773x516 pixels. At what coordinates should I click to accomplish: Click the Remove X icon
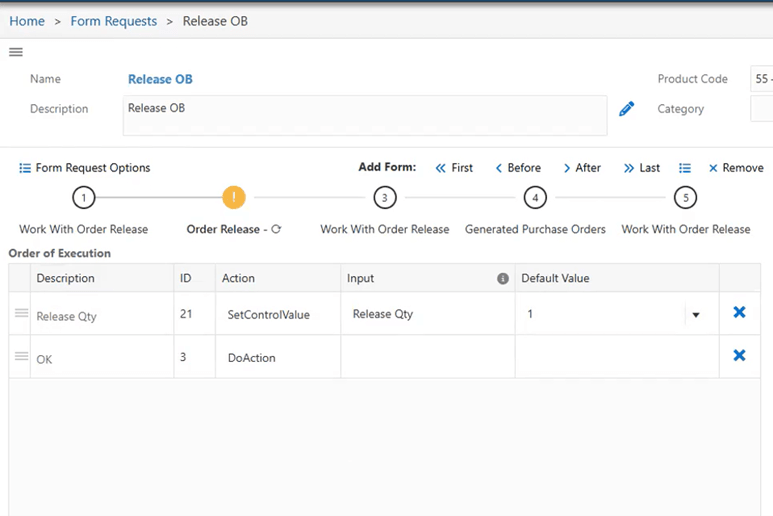coord(713,168)
